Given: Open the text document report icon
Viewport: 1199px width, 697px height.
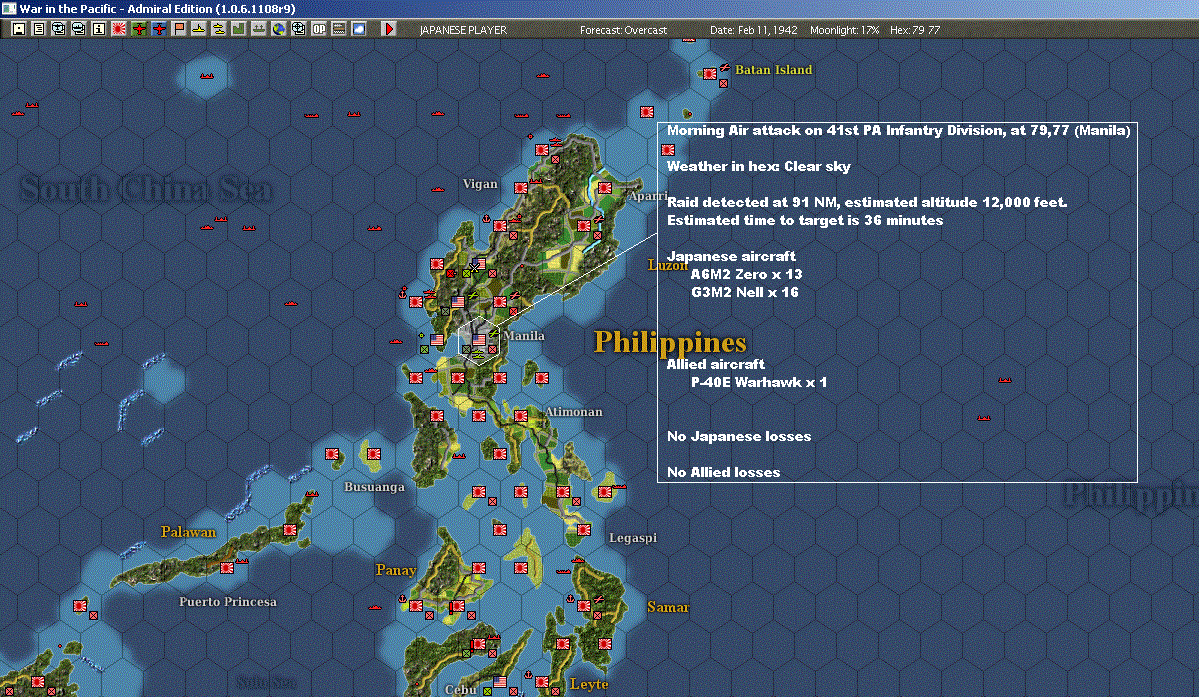Looking at the screenshot, I should click(39, 28).
